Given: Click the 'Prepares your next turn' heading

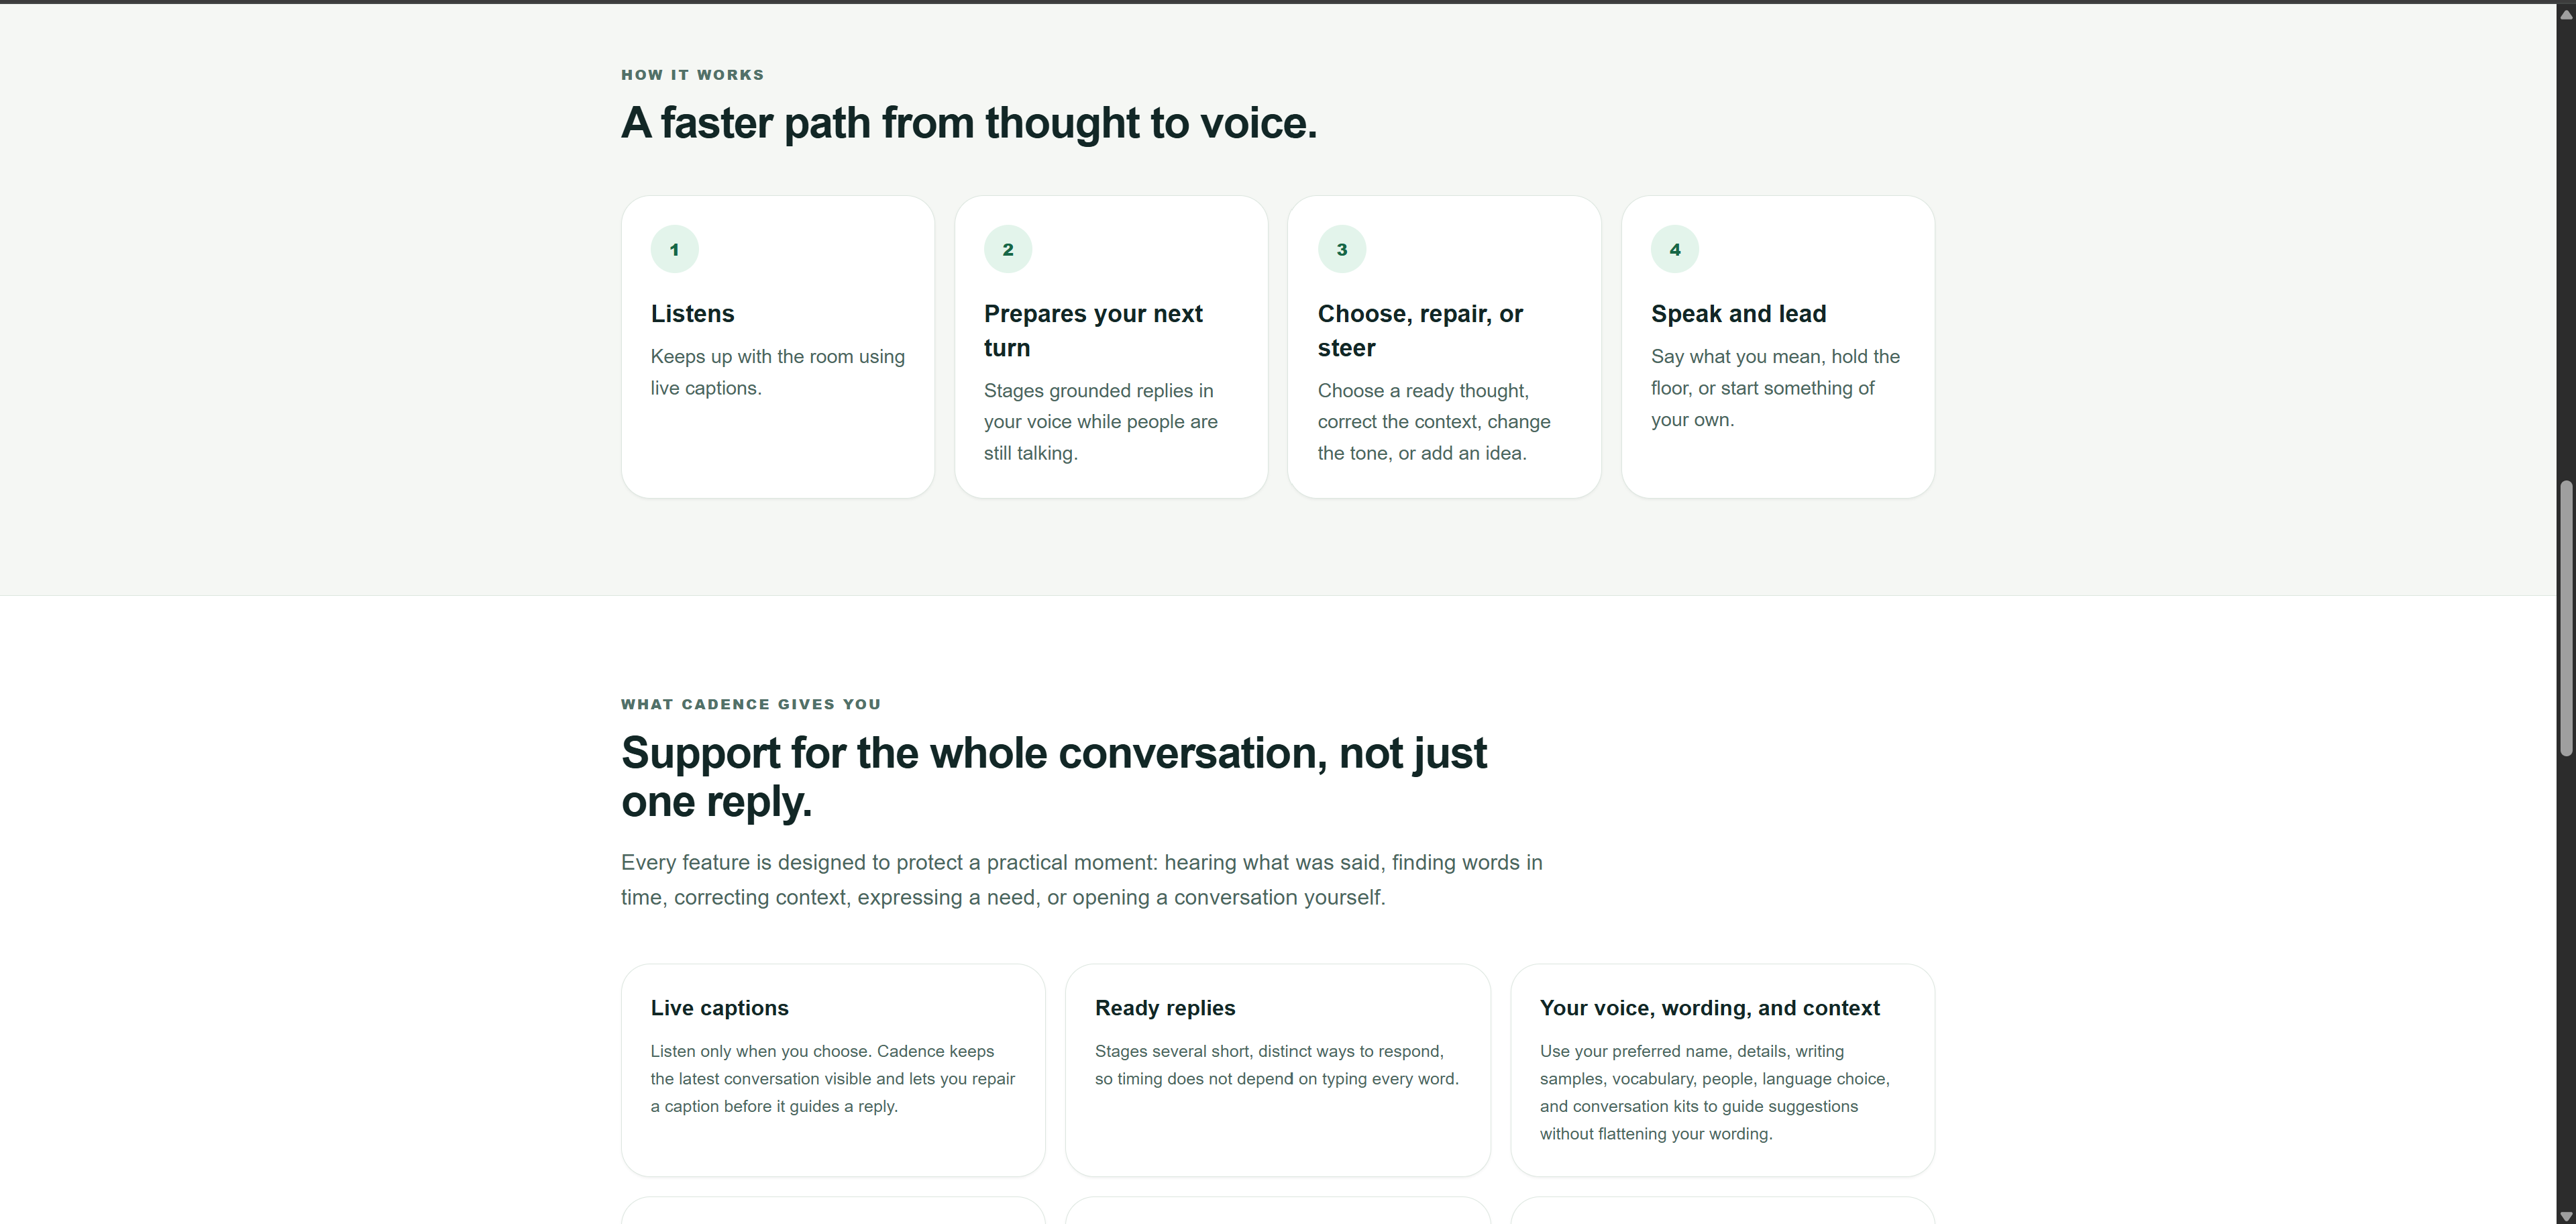Looking at the screenshot, I should tap(1093, 331).
